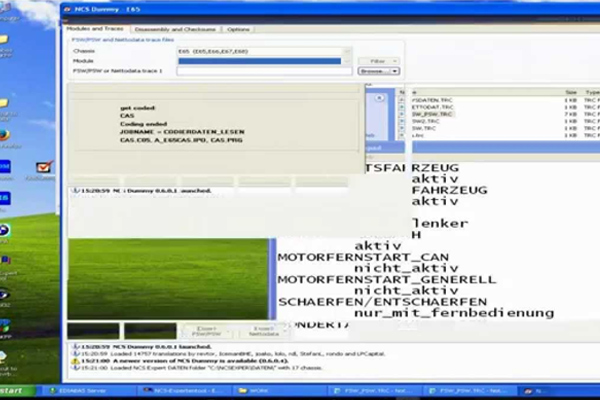This screenshot has width=600, height=400.
Task: Open the Firefox desktop shortcut
Action: (x=5, y=133)
